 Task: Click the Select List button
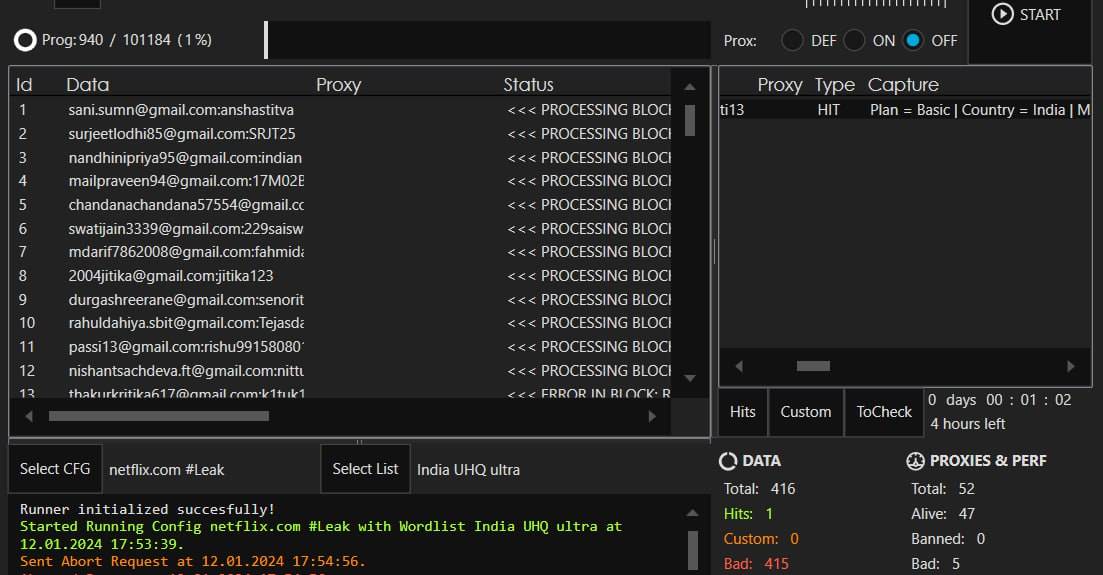[365, 469]
